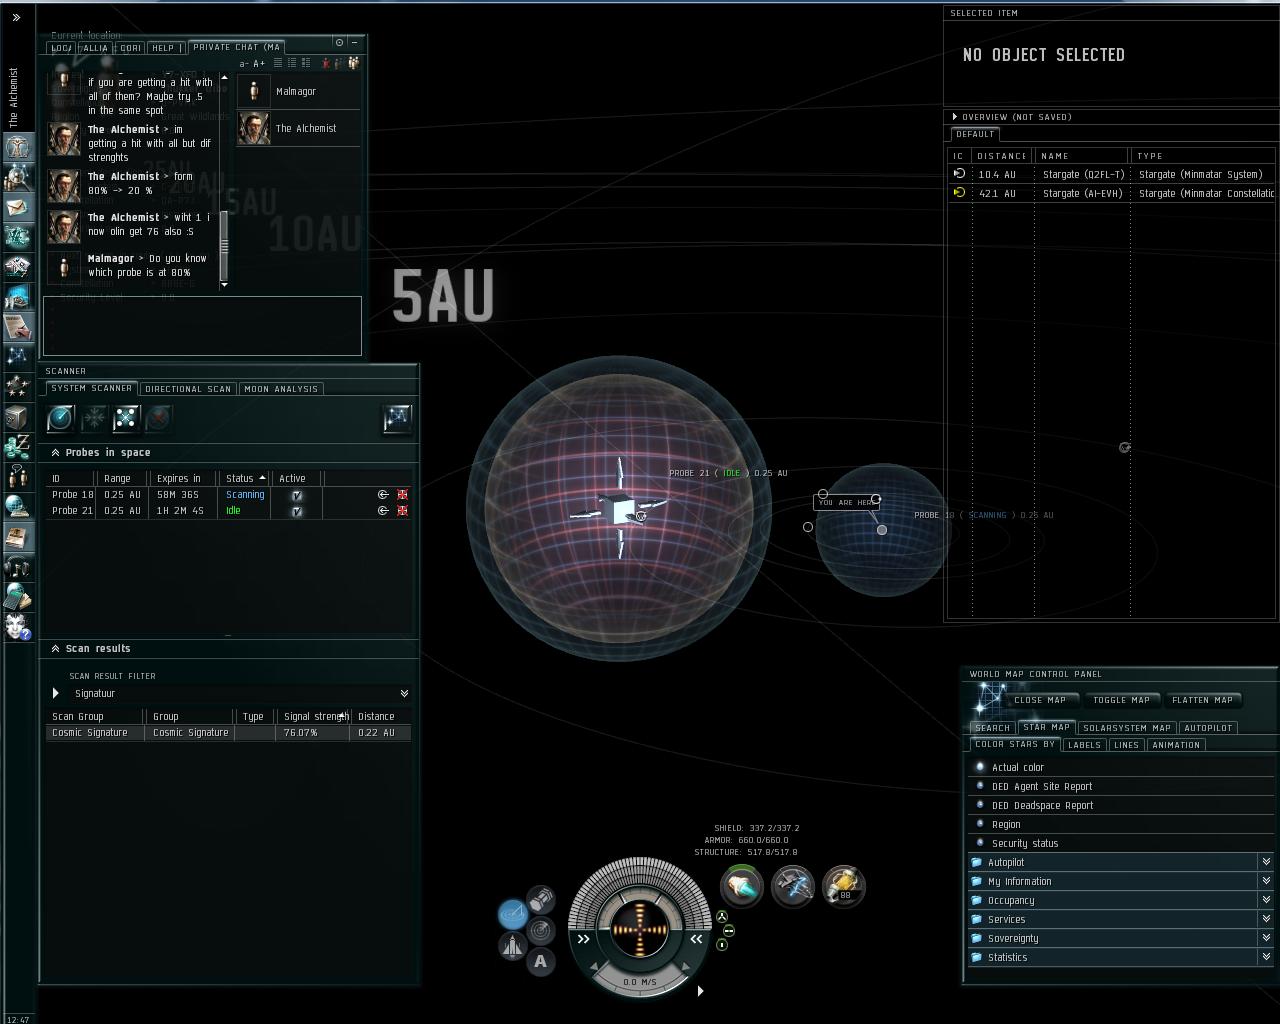Click the chat message input box

[x=202, y=325]
